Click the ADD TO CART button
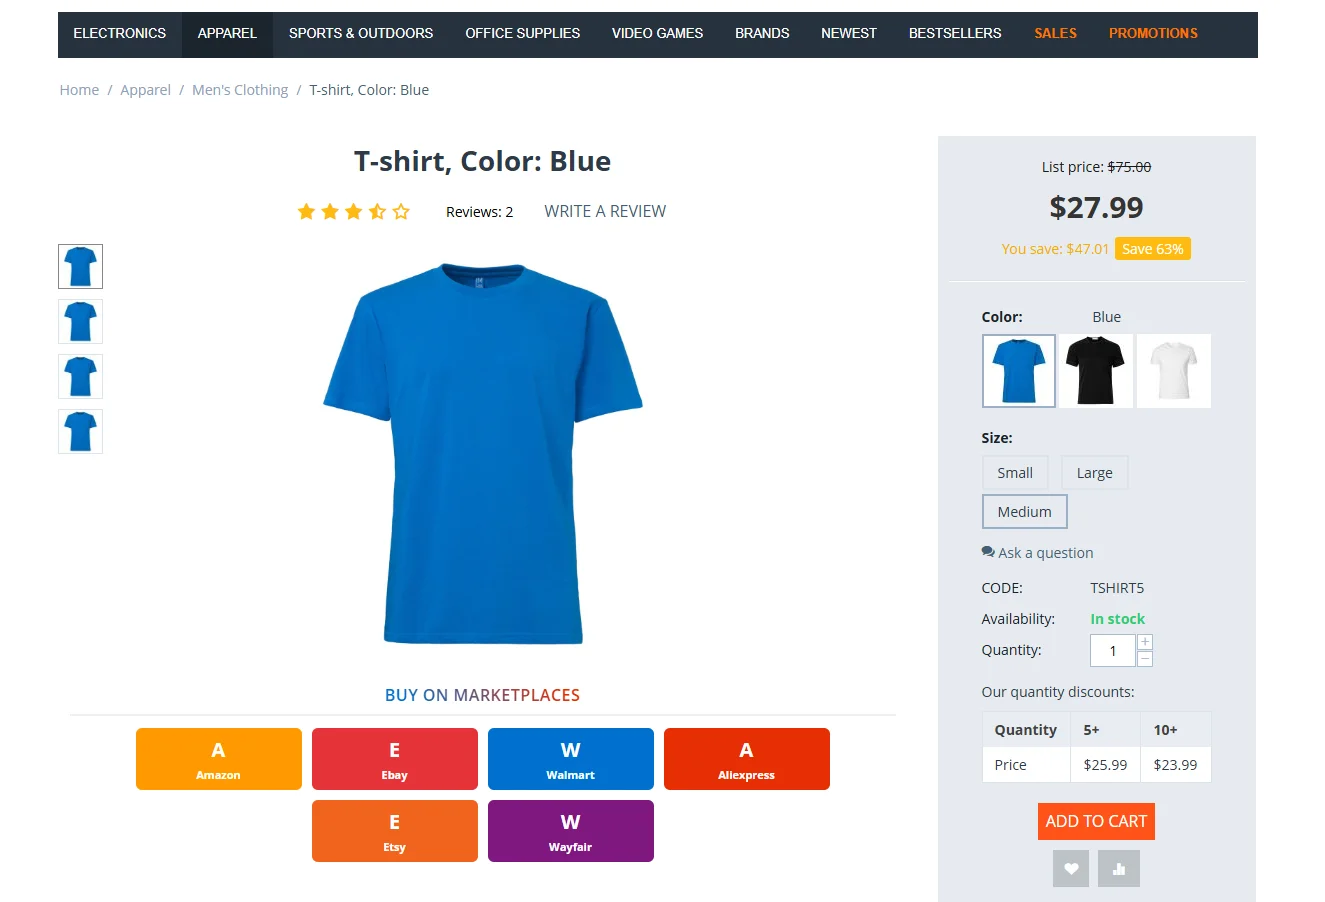The image size is (1325, 902). 1095,821
